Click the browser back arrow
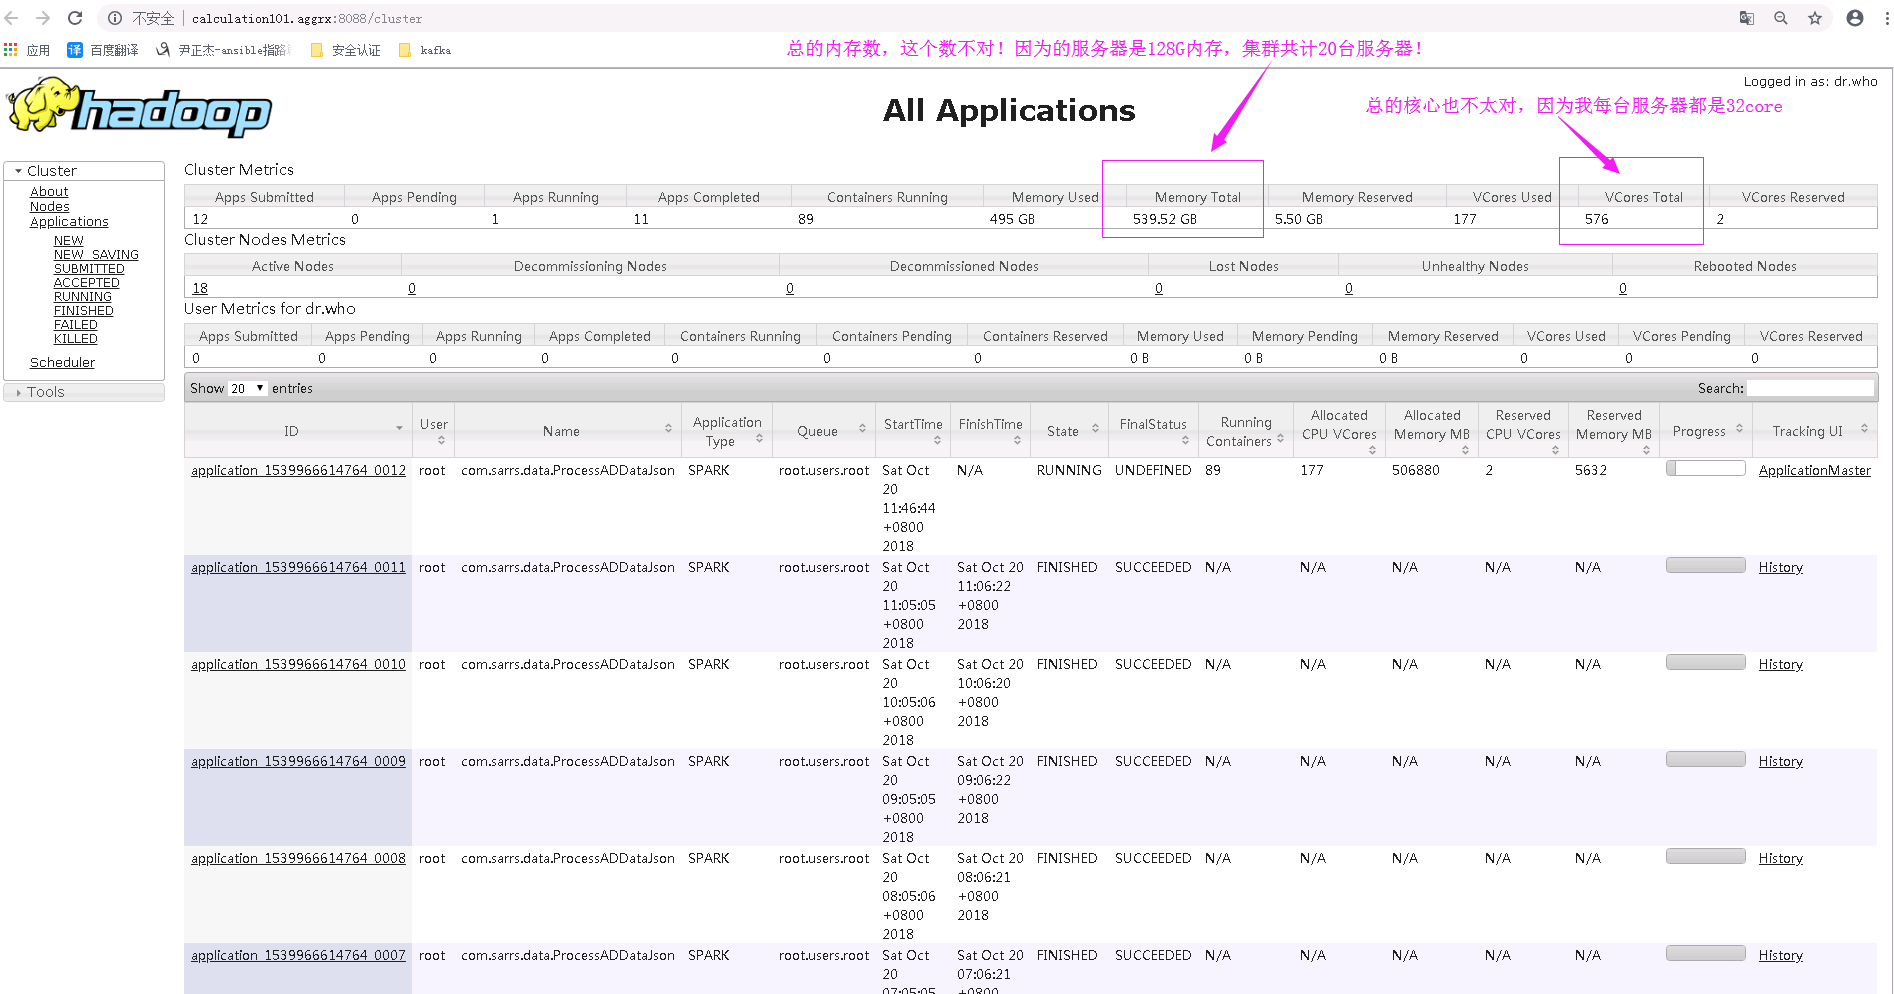The width and height of the screenshot is (1894, 994). click(12, 18)
